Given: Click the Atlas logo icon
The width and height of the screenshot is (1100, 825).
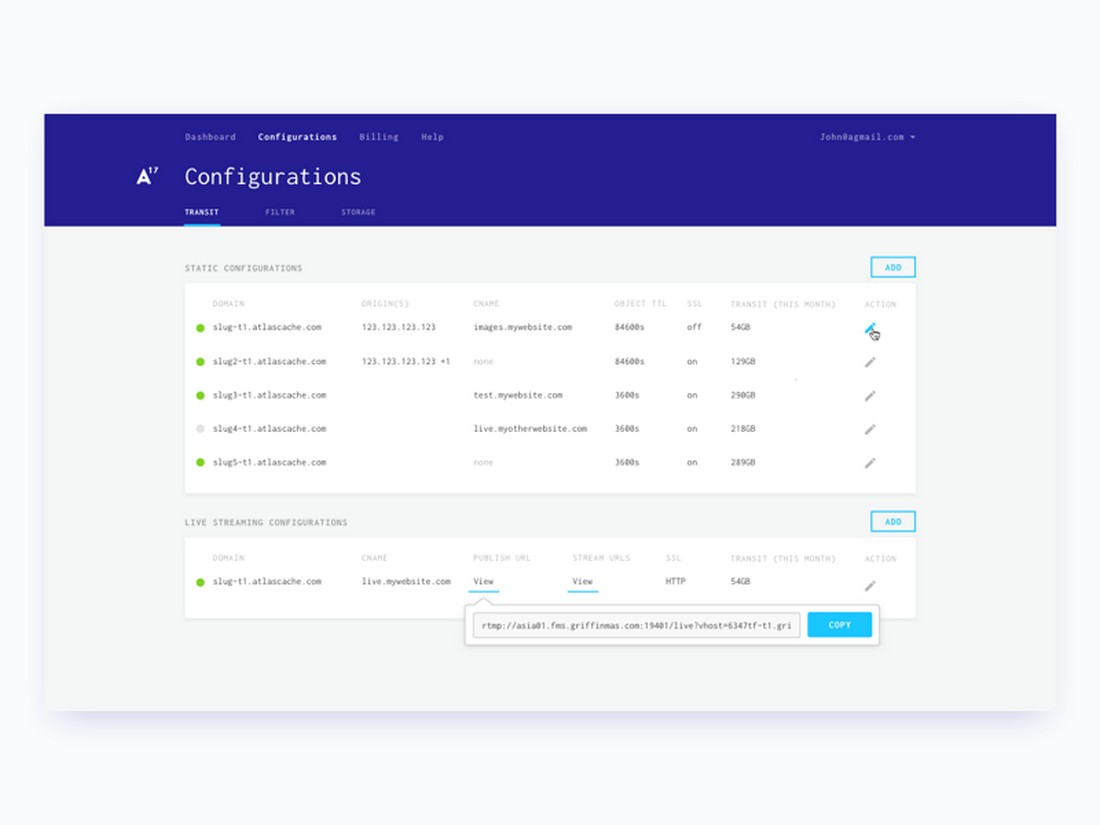Looking at the screenshot, I should pos(147,176).
